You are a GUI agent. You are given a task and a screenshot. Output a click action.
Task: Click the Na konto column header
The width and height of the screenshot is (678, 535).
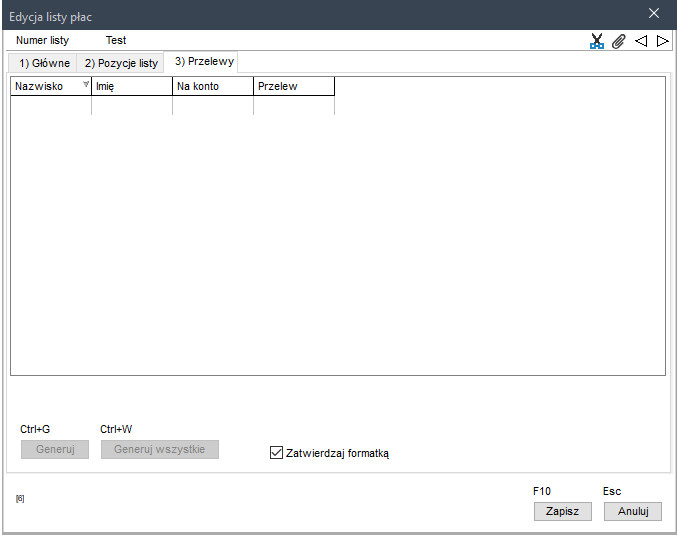[x=212, y=87]
